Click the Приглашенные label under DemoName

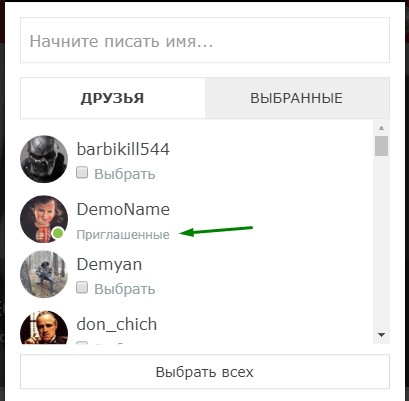pyautogui.click(x=123, y=235)
